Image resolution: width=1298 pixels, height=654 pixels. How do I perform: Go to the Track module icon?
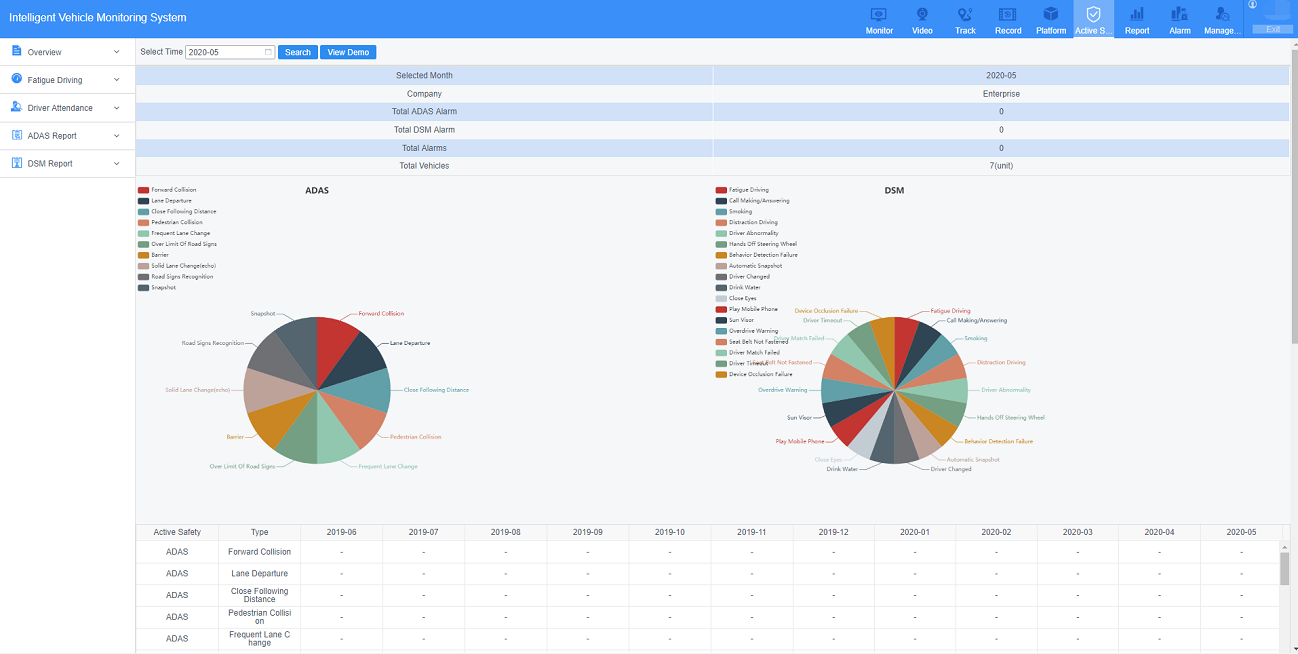click(965, 14)
